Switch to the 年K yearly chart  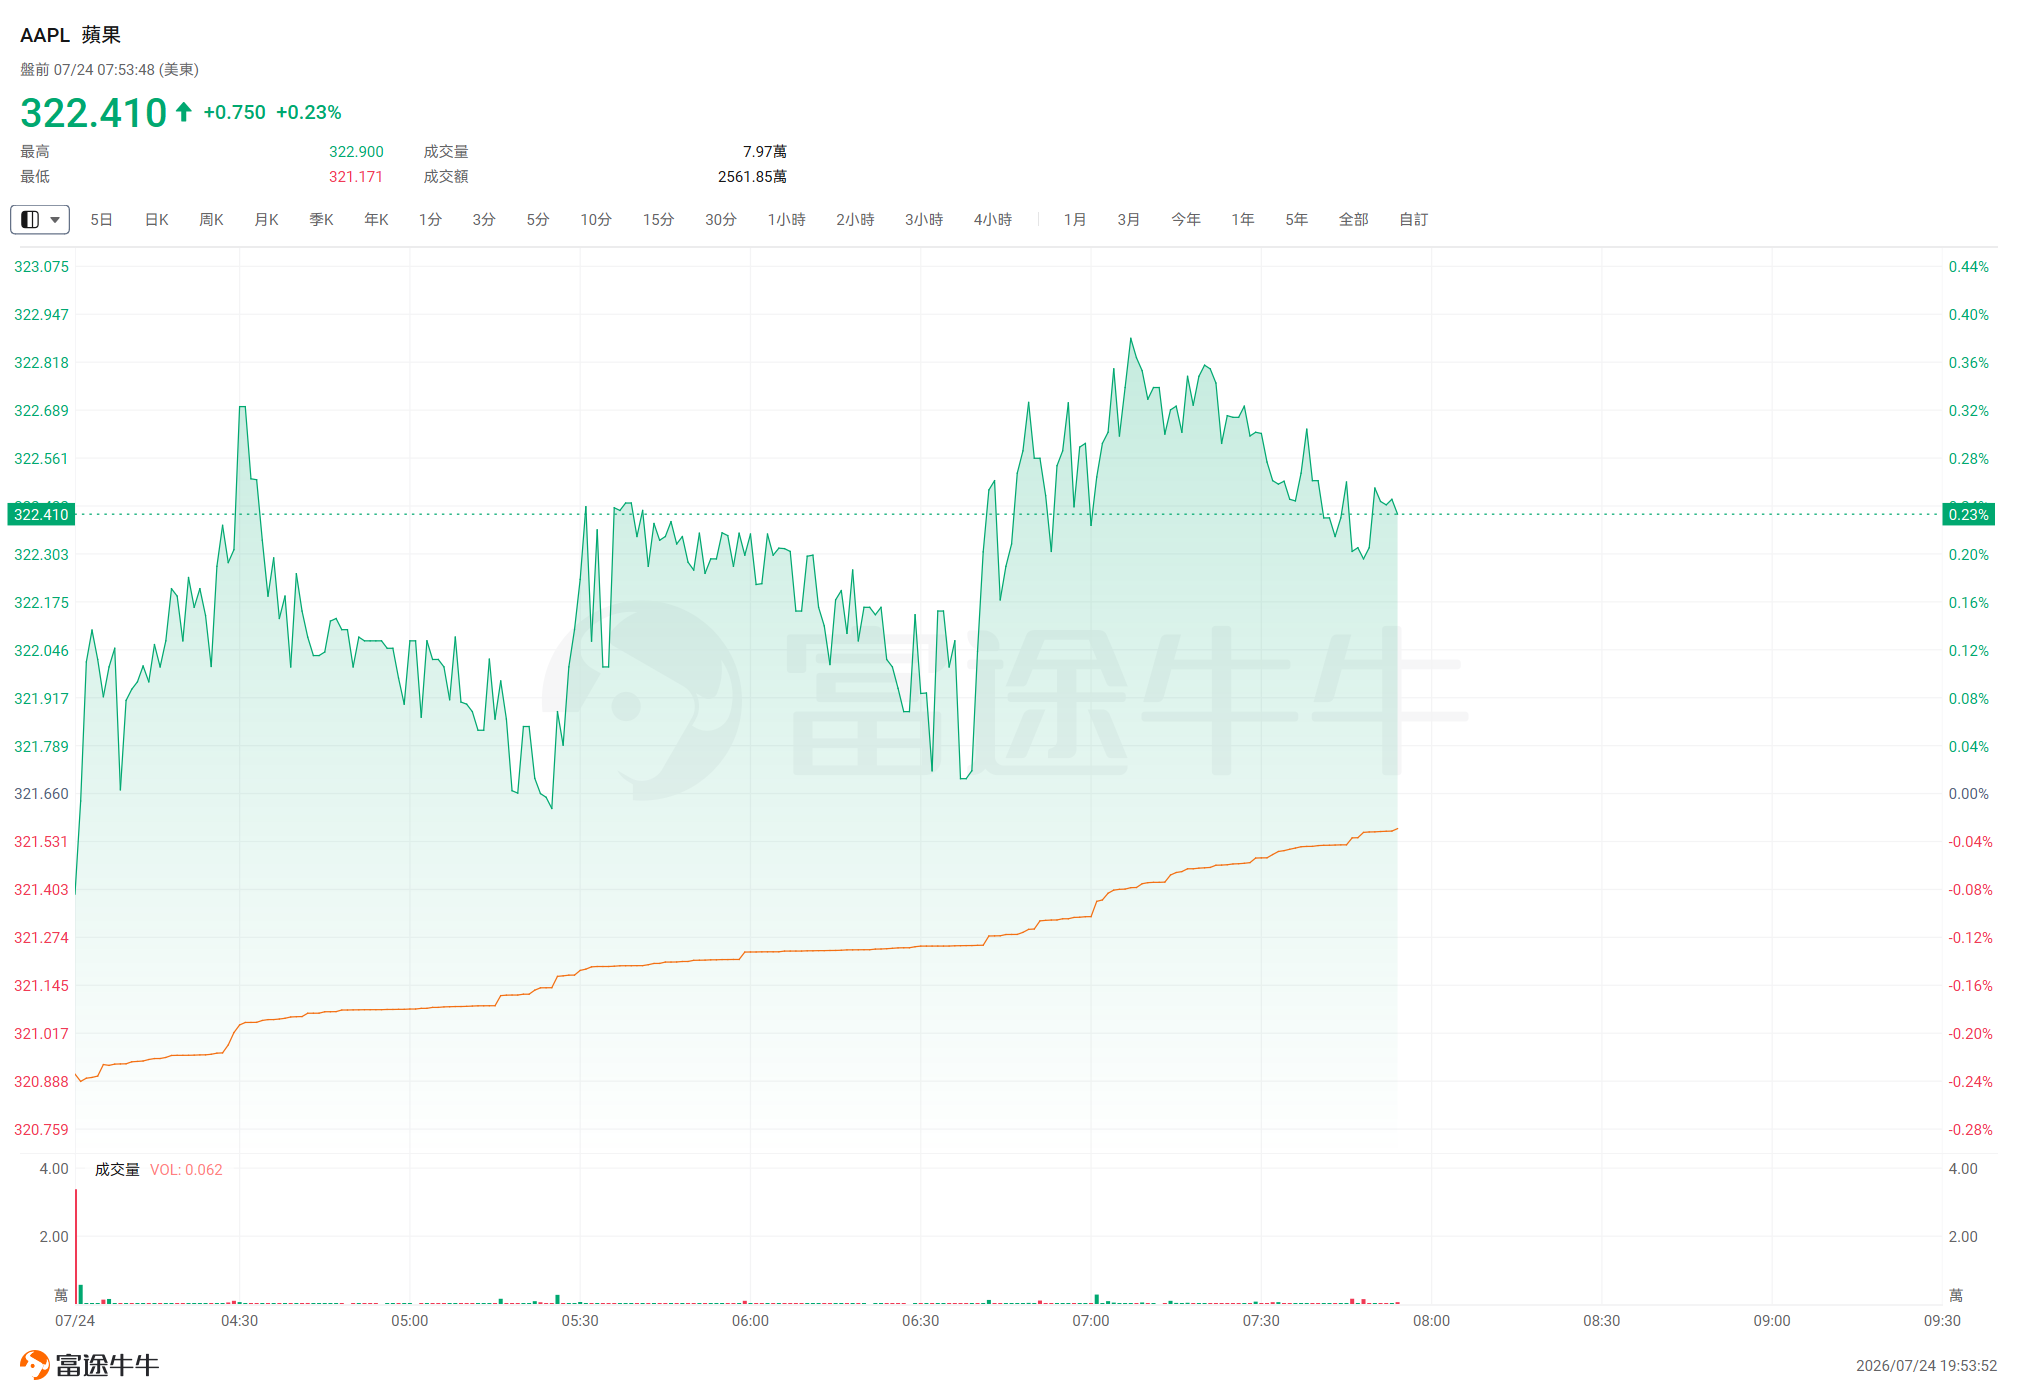click(376, 219)
